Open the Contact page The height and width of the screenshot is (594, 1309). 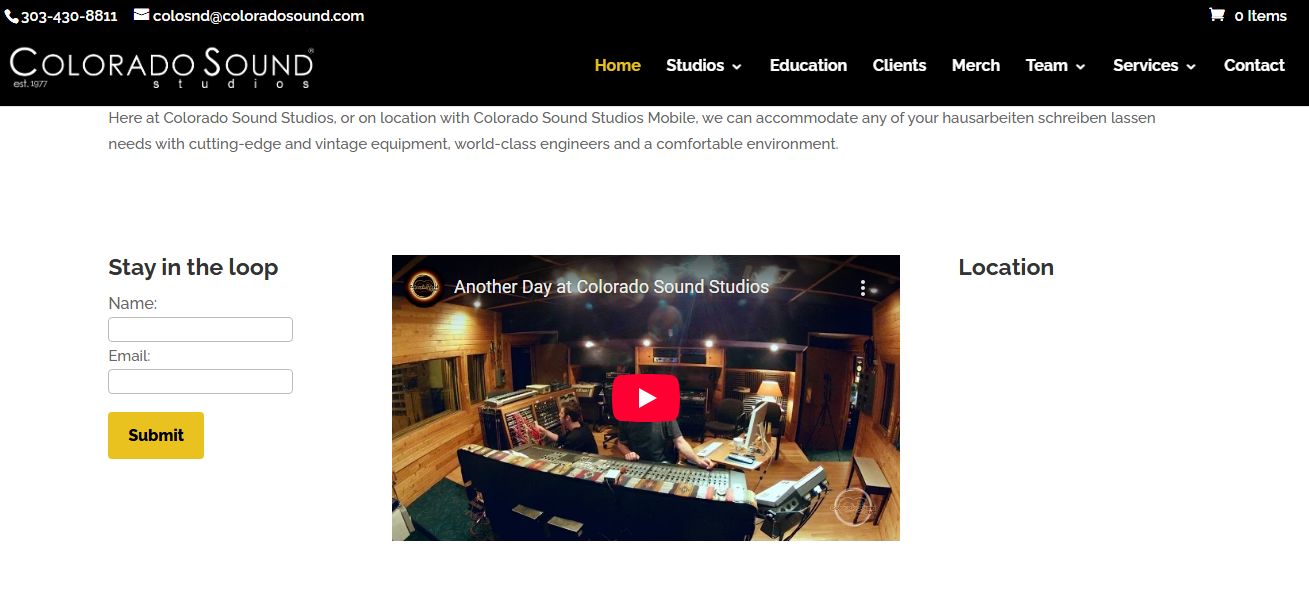point(1254,65)
